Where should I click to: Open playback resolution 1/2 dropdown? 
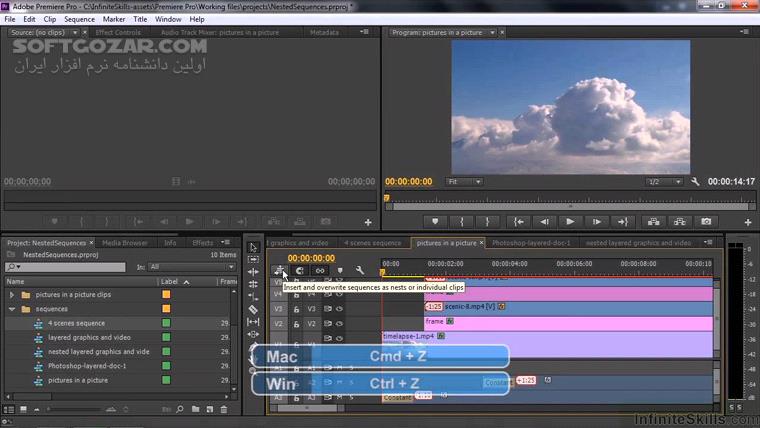pos(664,182)
